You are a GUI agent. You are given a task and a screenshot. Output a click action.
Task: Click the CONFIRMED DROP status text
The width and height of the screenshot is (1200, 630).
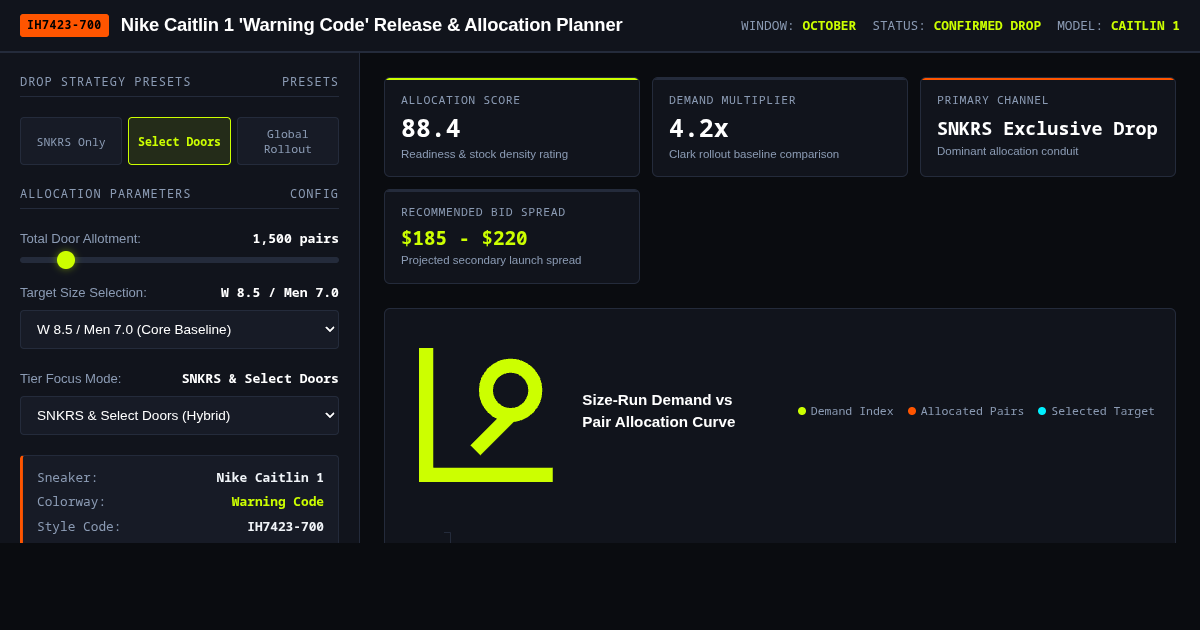(x=987, y=25)
